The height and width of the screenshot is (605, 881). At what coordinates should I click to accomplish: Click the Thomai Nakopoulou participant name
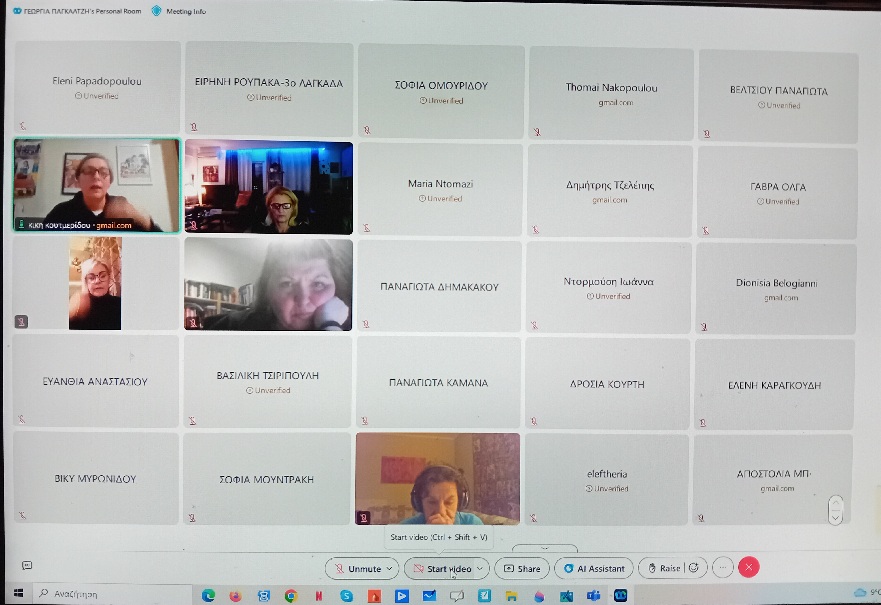(611, 87)
